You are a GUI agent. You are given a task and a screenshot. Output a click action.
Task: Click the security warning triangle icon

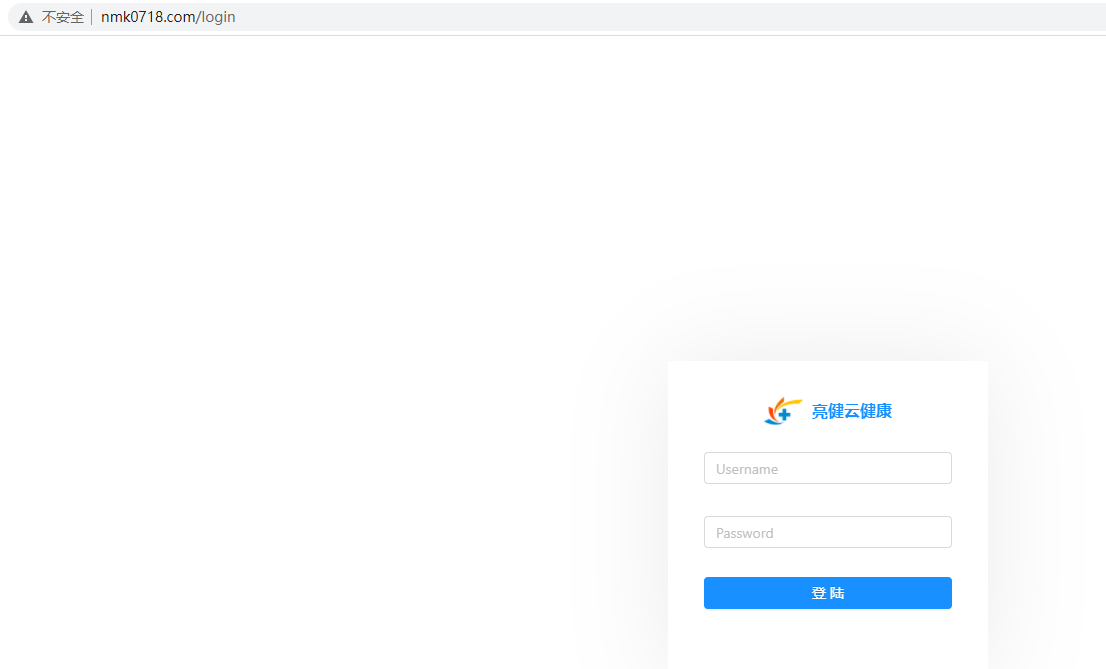26,17
